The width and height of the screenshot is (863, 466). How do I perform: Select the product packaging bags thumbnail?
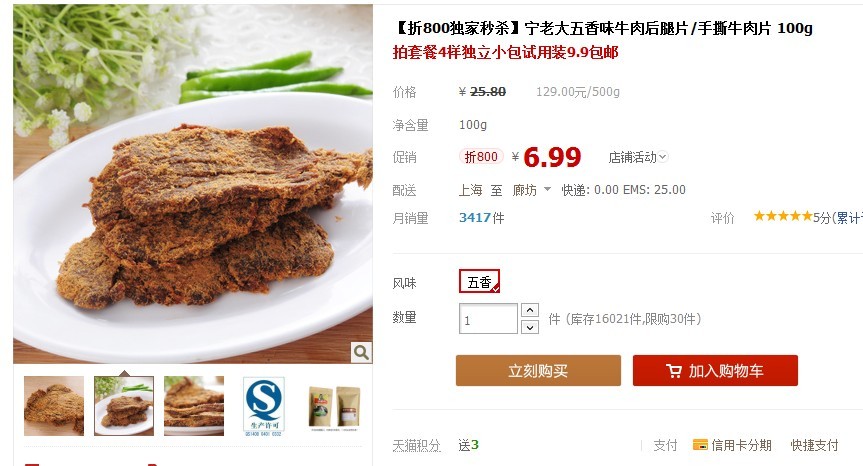click(x=335, y=406)
